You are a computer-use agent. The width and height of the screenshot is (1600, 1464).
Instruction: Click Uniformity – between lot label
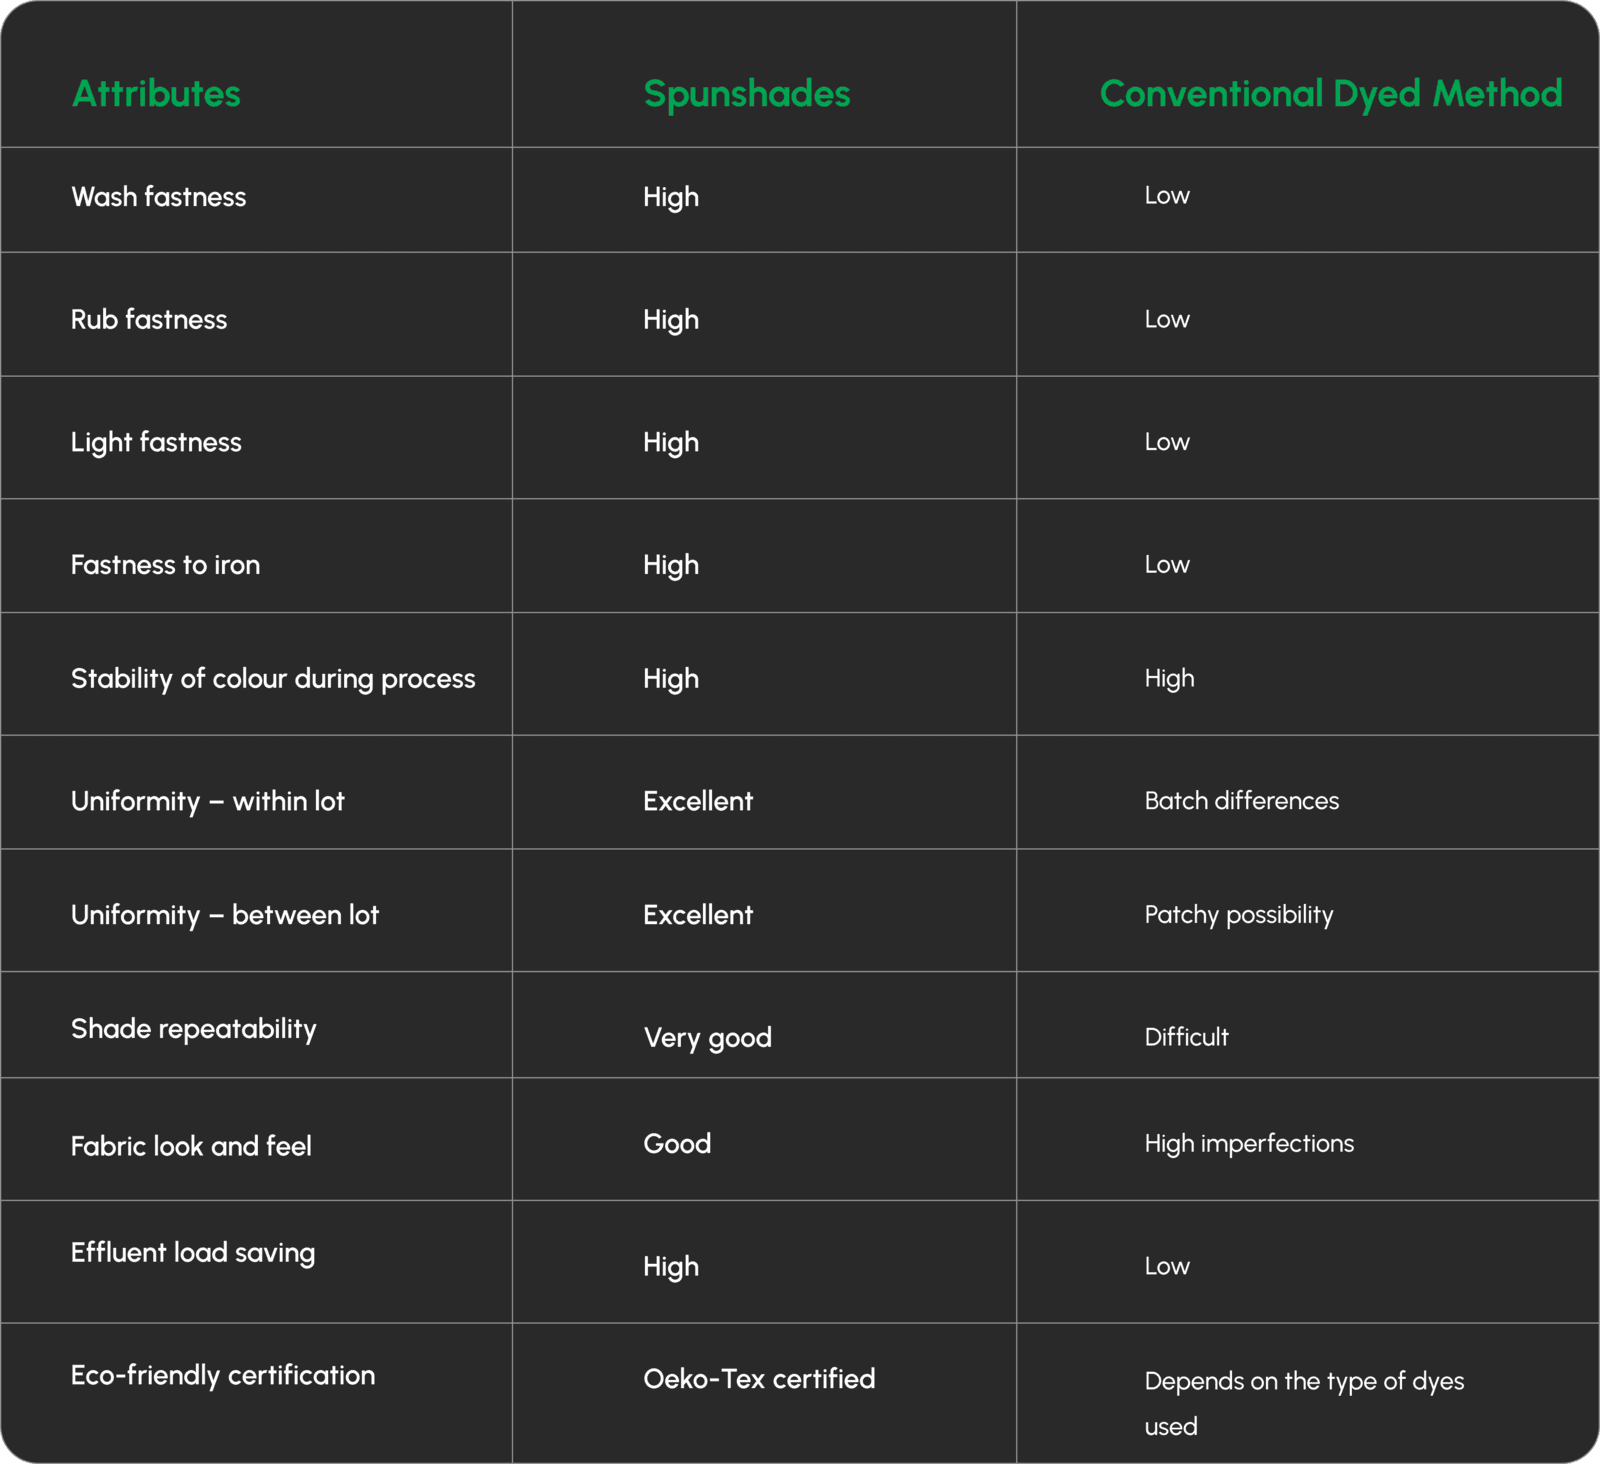pyautogui.click(x=225, y=915)
